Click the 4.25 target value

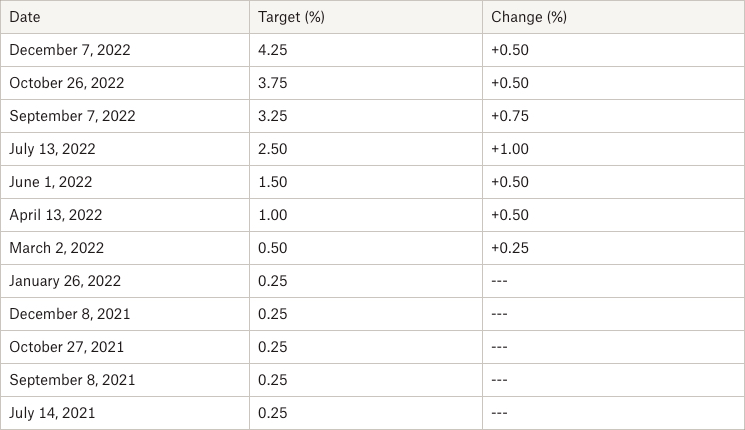[x=273, y=50]
